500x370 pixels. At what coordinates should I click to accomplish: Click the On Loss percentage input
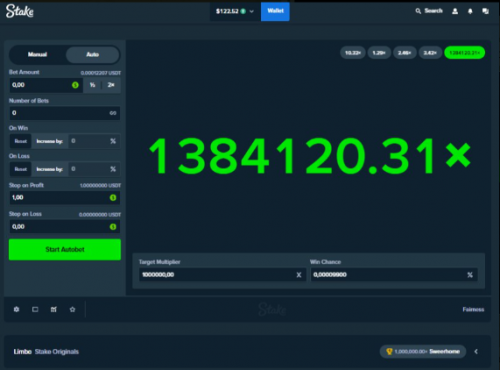[94, 169]
